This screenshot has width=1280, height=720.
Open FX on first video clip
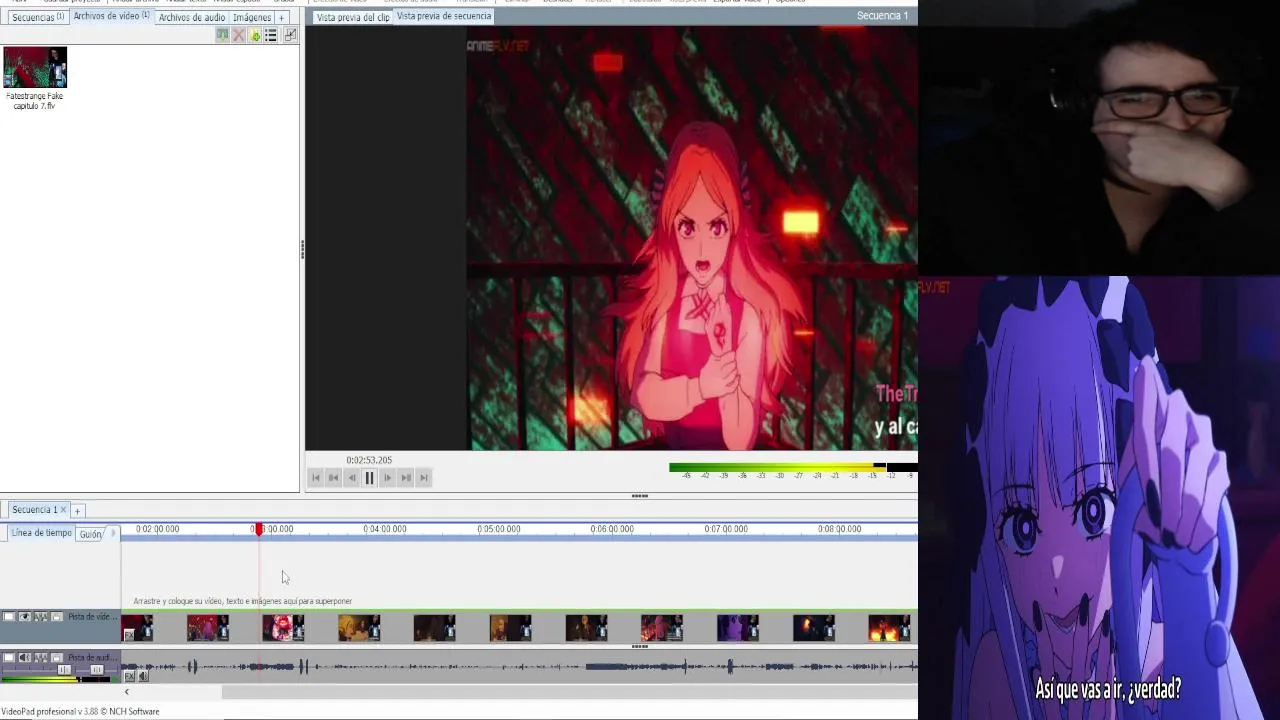[x=129, y=635]
